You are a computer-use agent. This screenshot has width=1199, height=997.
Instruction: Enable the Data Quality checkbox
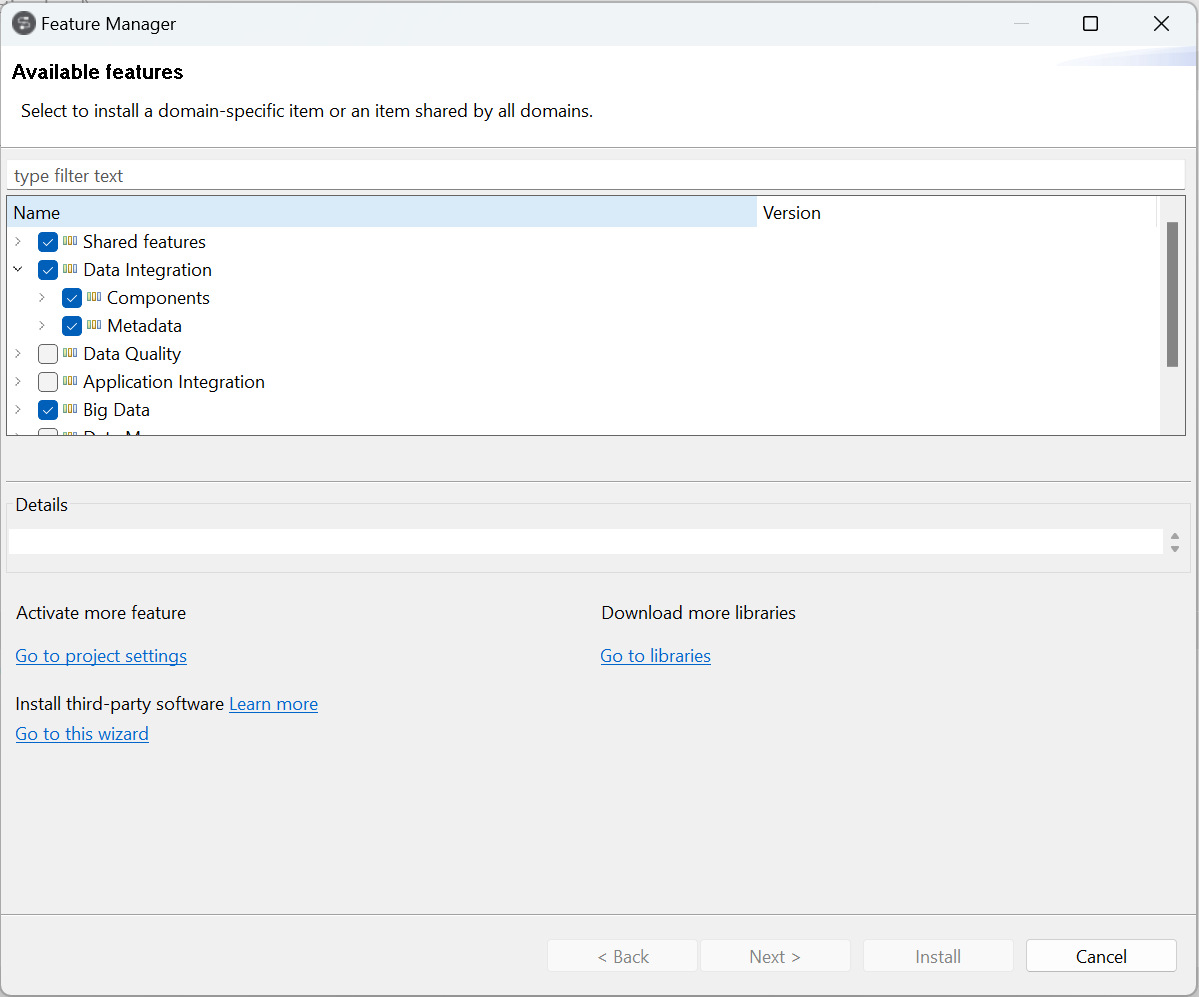47,353
